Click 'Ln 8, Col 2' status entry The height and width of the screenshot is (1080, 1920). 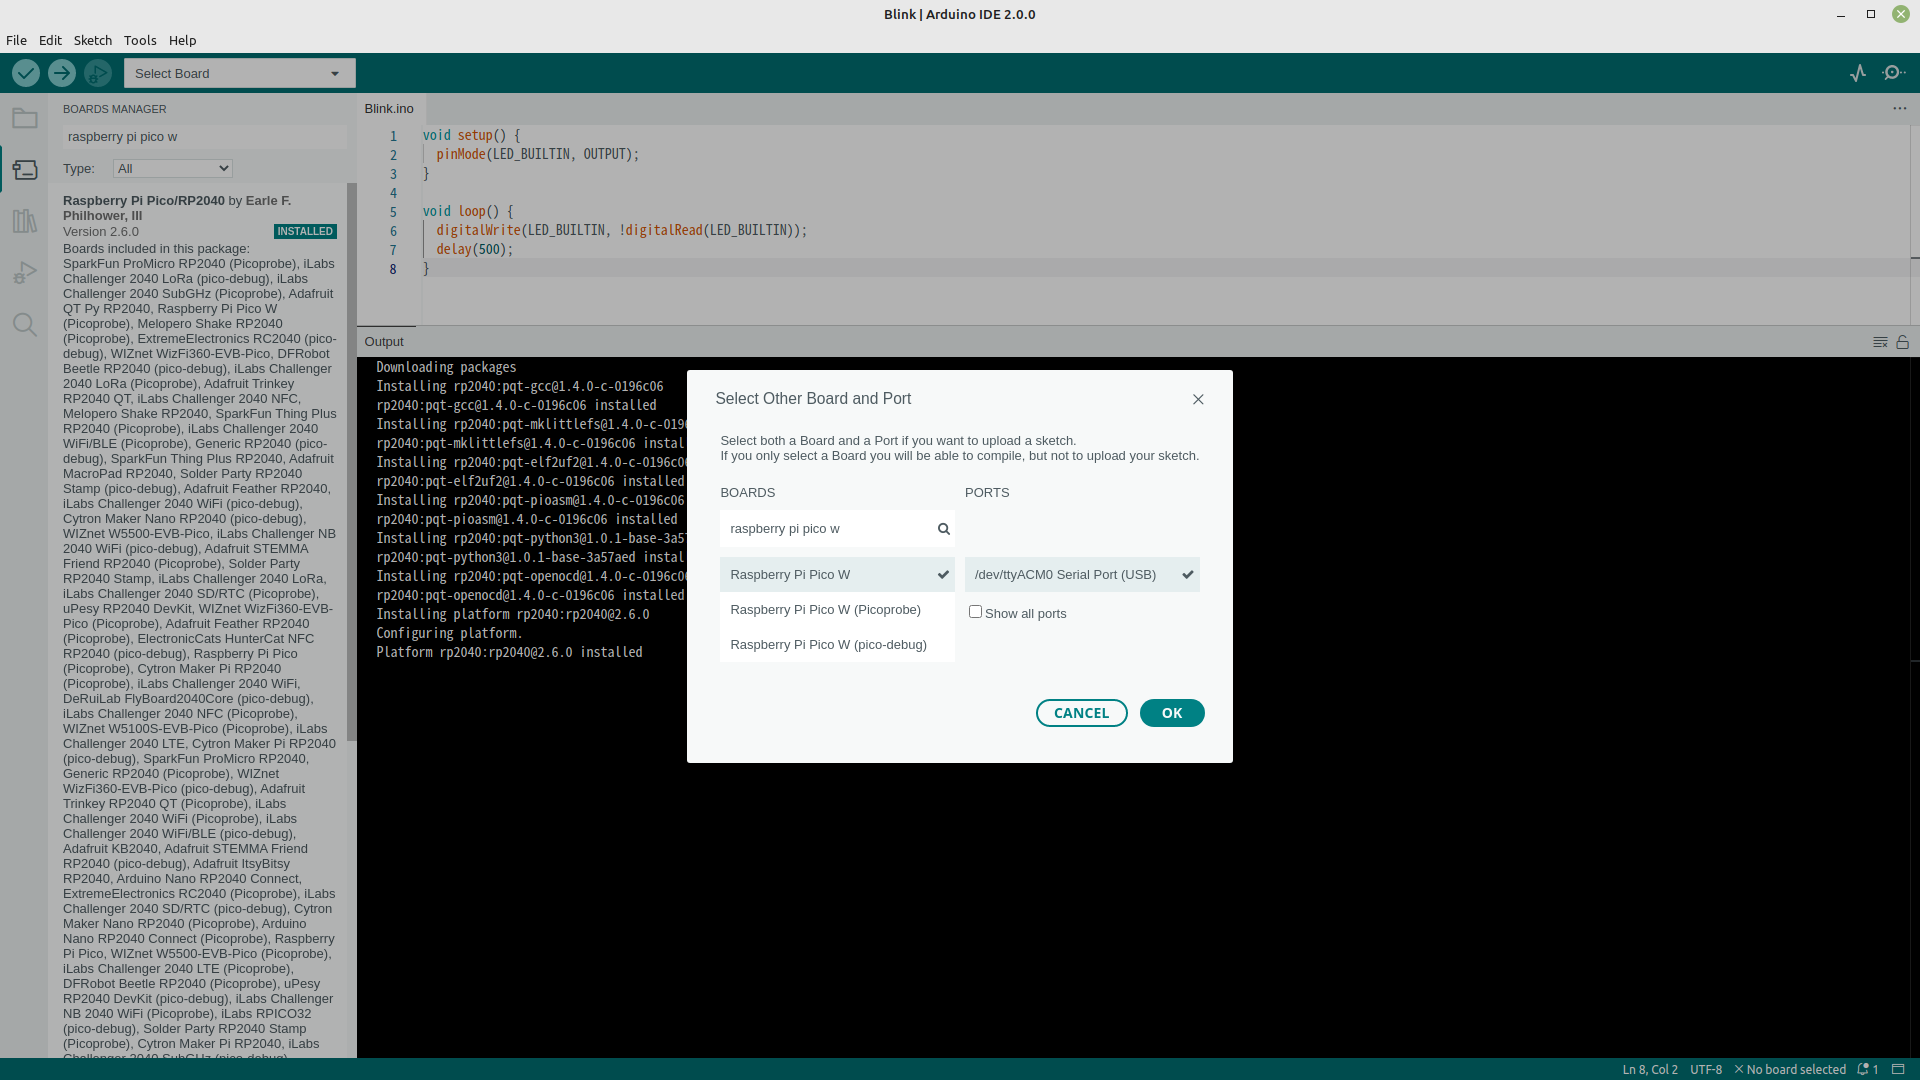point(1650,1069)
